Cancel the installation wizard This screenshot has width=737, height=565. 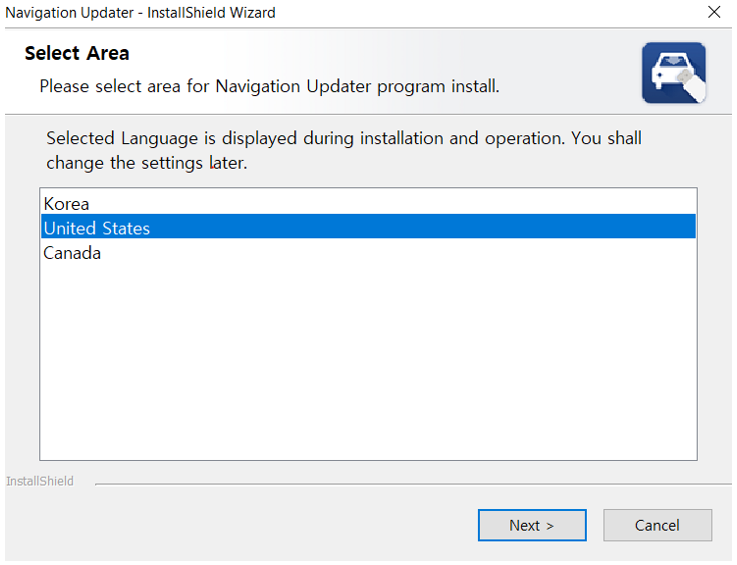click(x=657, y=525)
